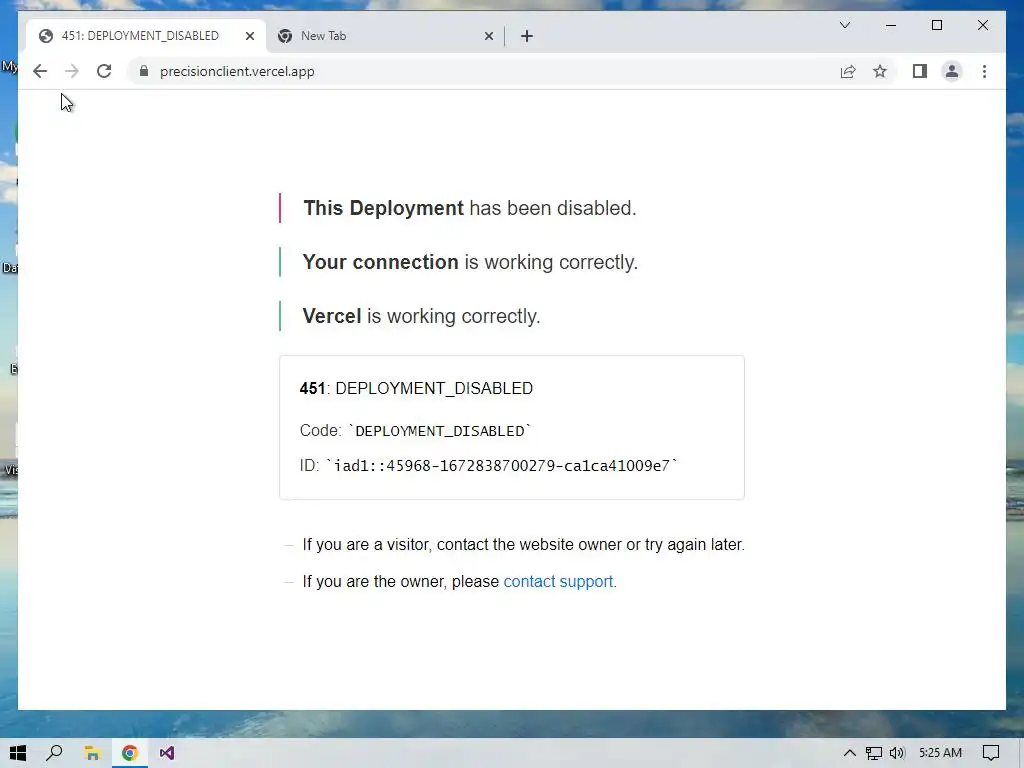
Task: Click the 'If you are a visitor' sentence
Action: (x=523, y=544)
